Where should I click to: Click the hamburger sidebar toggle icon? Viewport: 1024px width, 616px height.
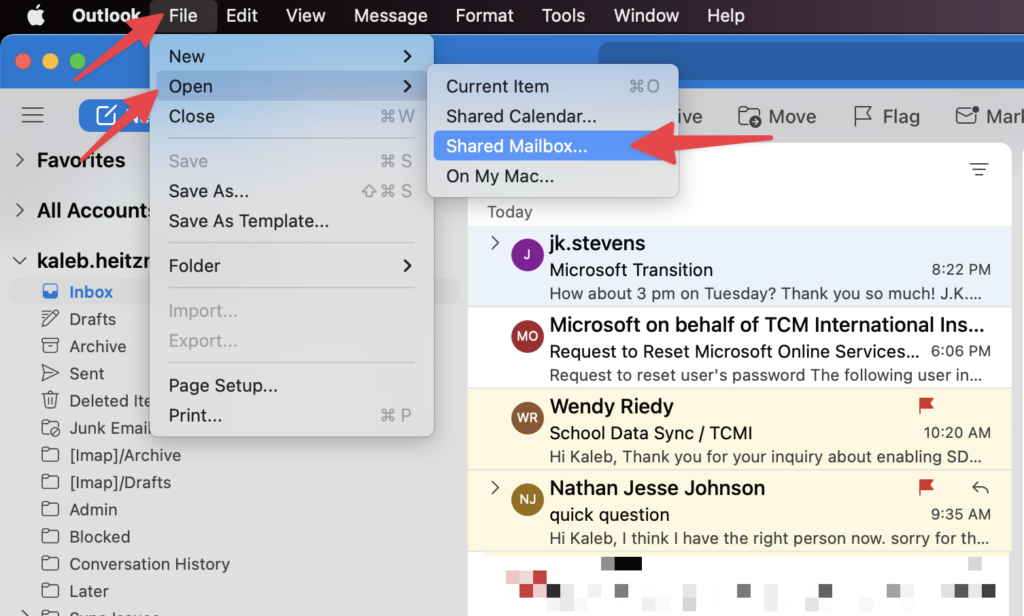(x=33, y=115)
